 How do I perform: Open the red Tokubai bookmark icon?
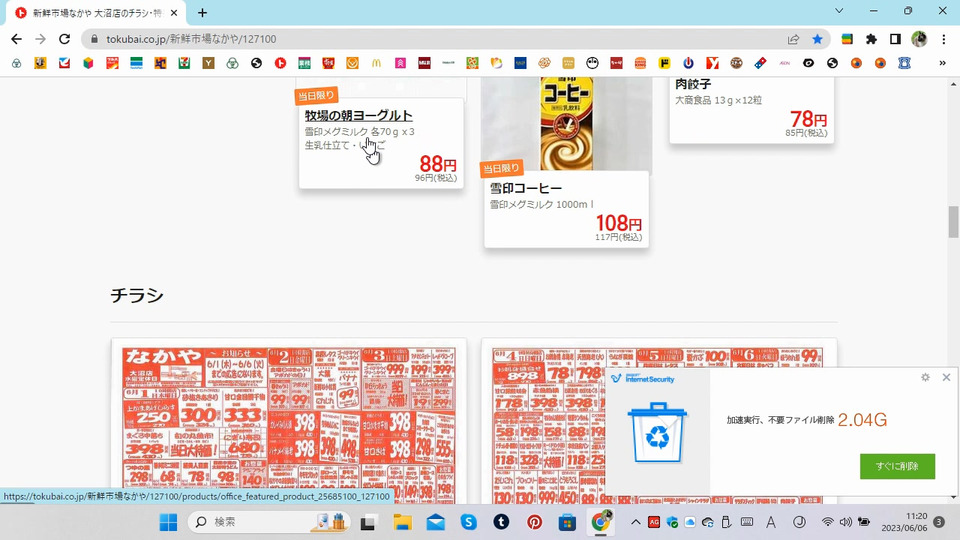point(280,63)
